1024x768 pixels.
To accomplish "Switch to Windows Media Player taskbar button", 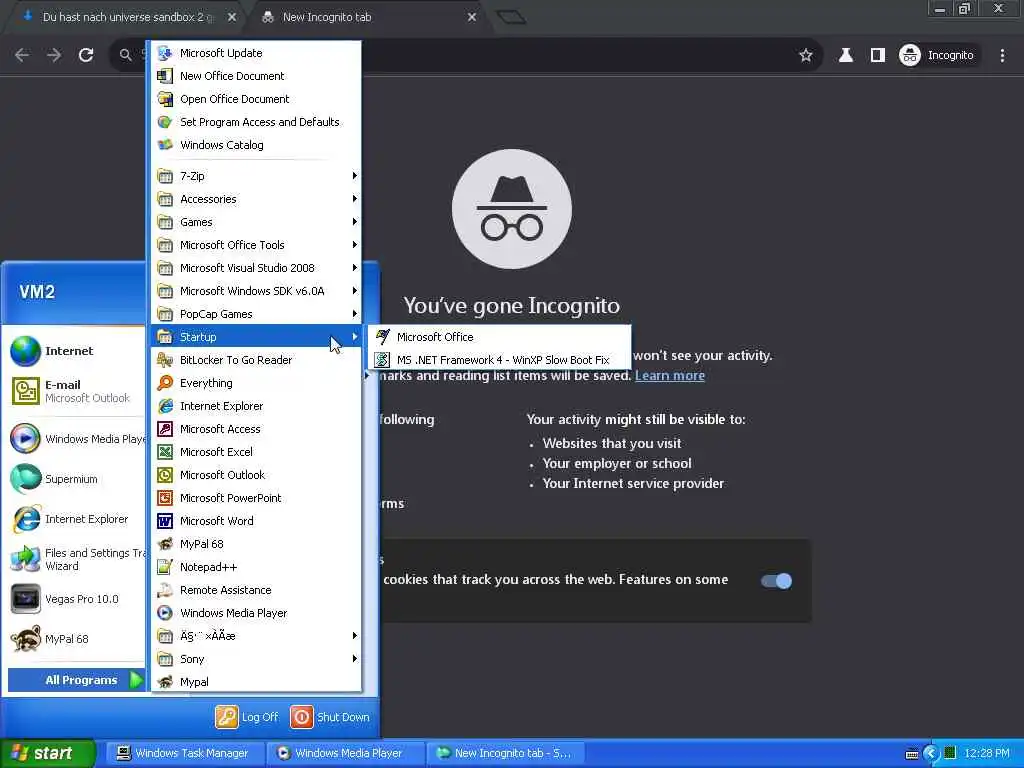I will (x=345, y=753).
